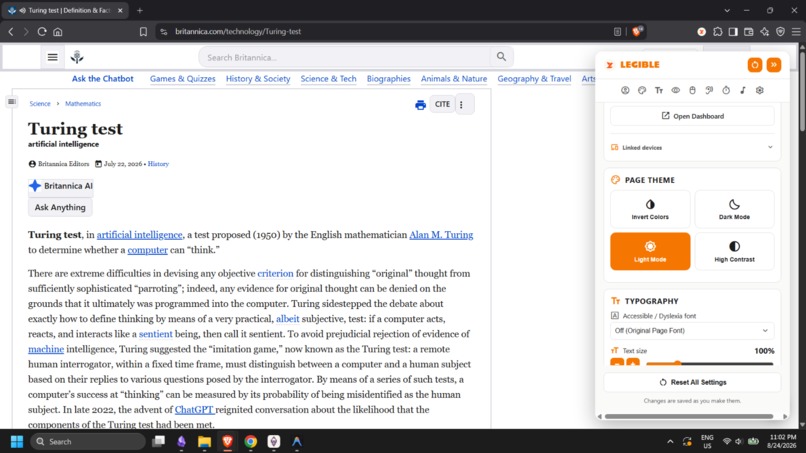The height and width of the screenshot is (453, 806).
Task: Click the search magnifier in Britannica search
Action: point(501,57)
